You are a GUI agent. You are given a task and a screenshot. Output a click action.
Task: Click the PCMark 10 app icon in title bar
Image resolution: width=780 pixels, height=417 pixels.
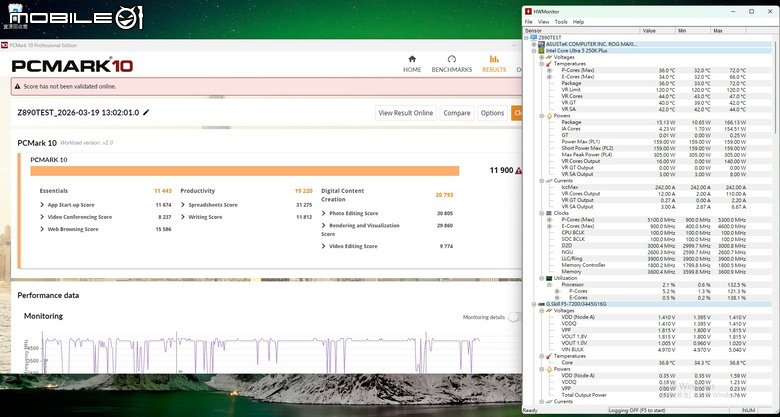pos(4,45)
